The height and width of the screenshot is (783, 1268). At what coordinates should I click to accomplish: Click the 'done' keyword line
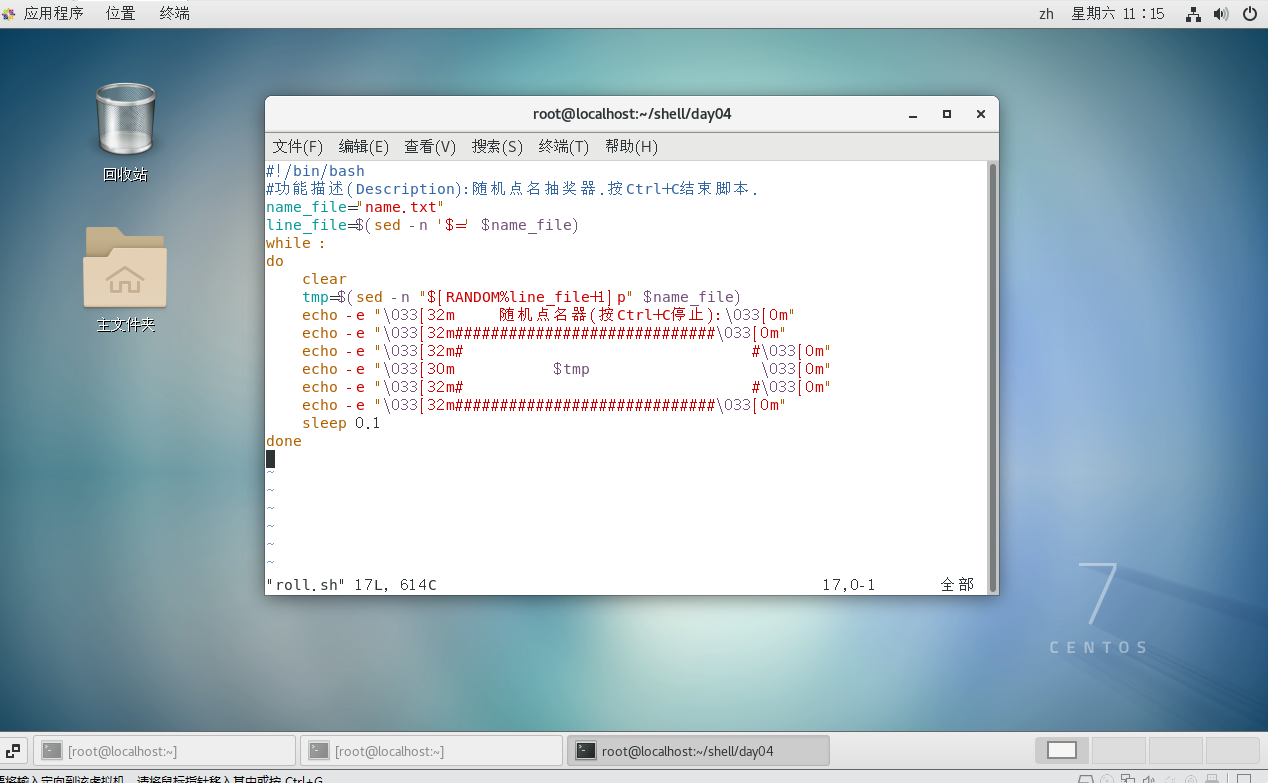coord(284,441)
